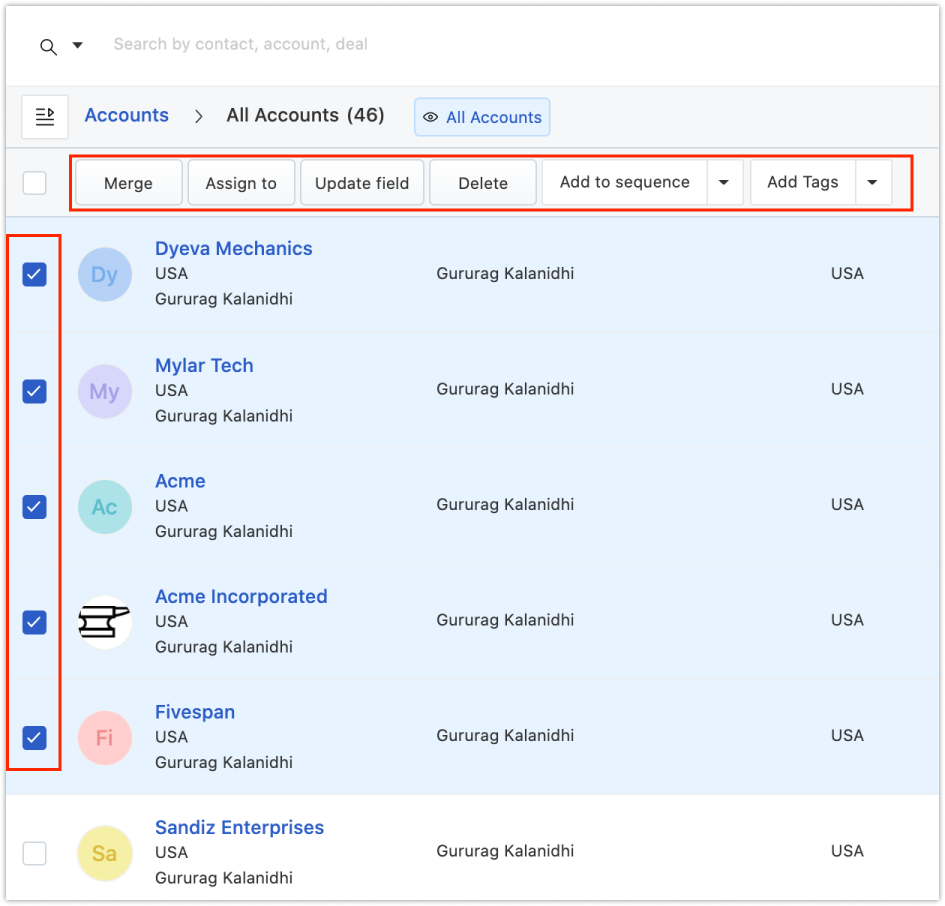Open the Sandiz Enterprises account link

pyautogui.click(x=239, y=827)
